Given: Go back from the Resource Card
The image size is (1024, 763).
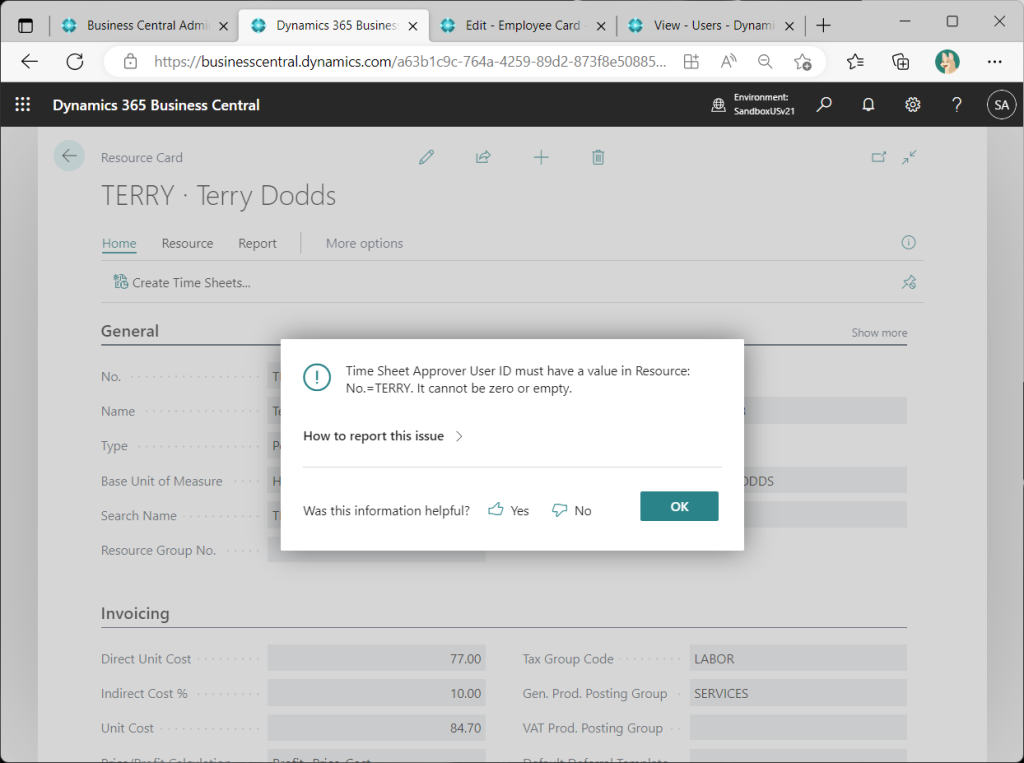Looking at the screenshot, I should pyautogui.click(x=69, y=156).
